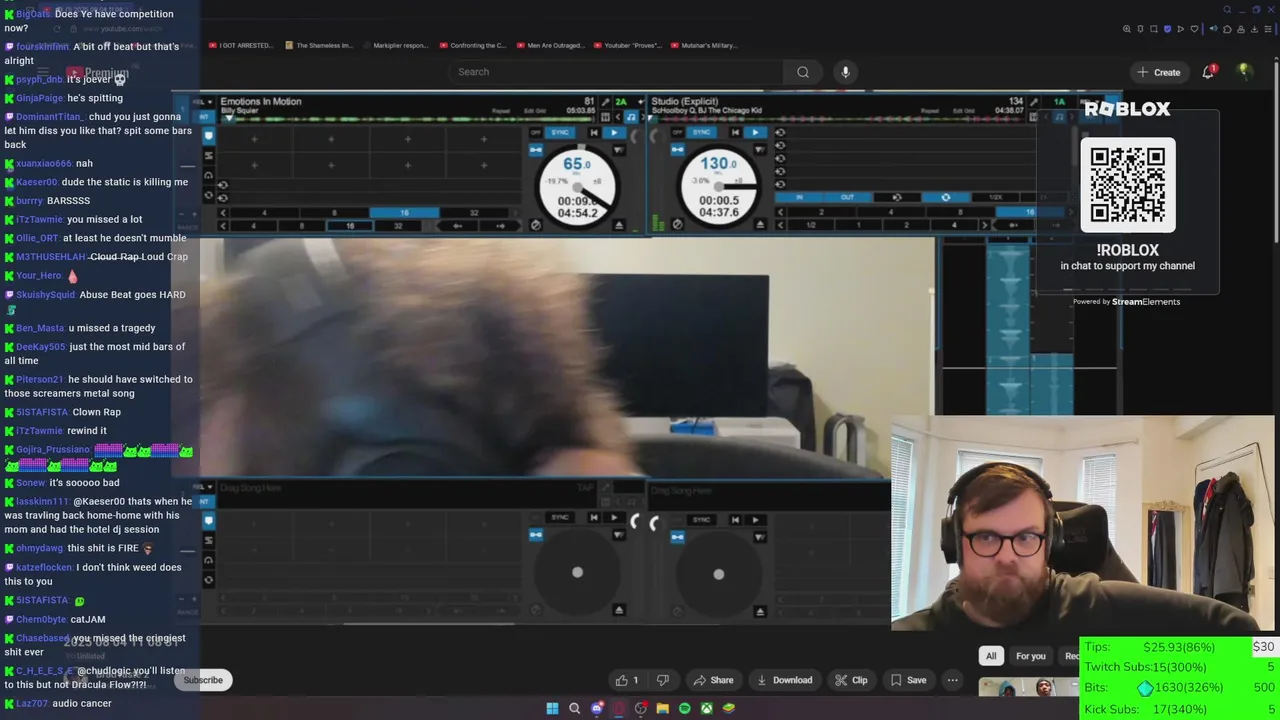The width and height of the screenshot is (1280, 720).
Task: Click loop IN button on right deck
Action: pos(800,197)
